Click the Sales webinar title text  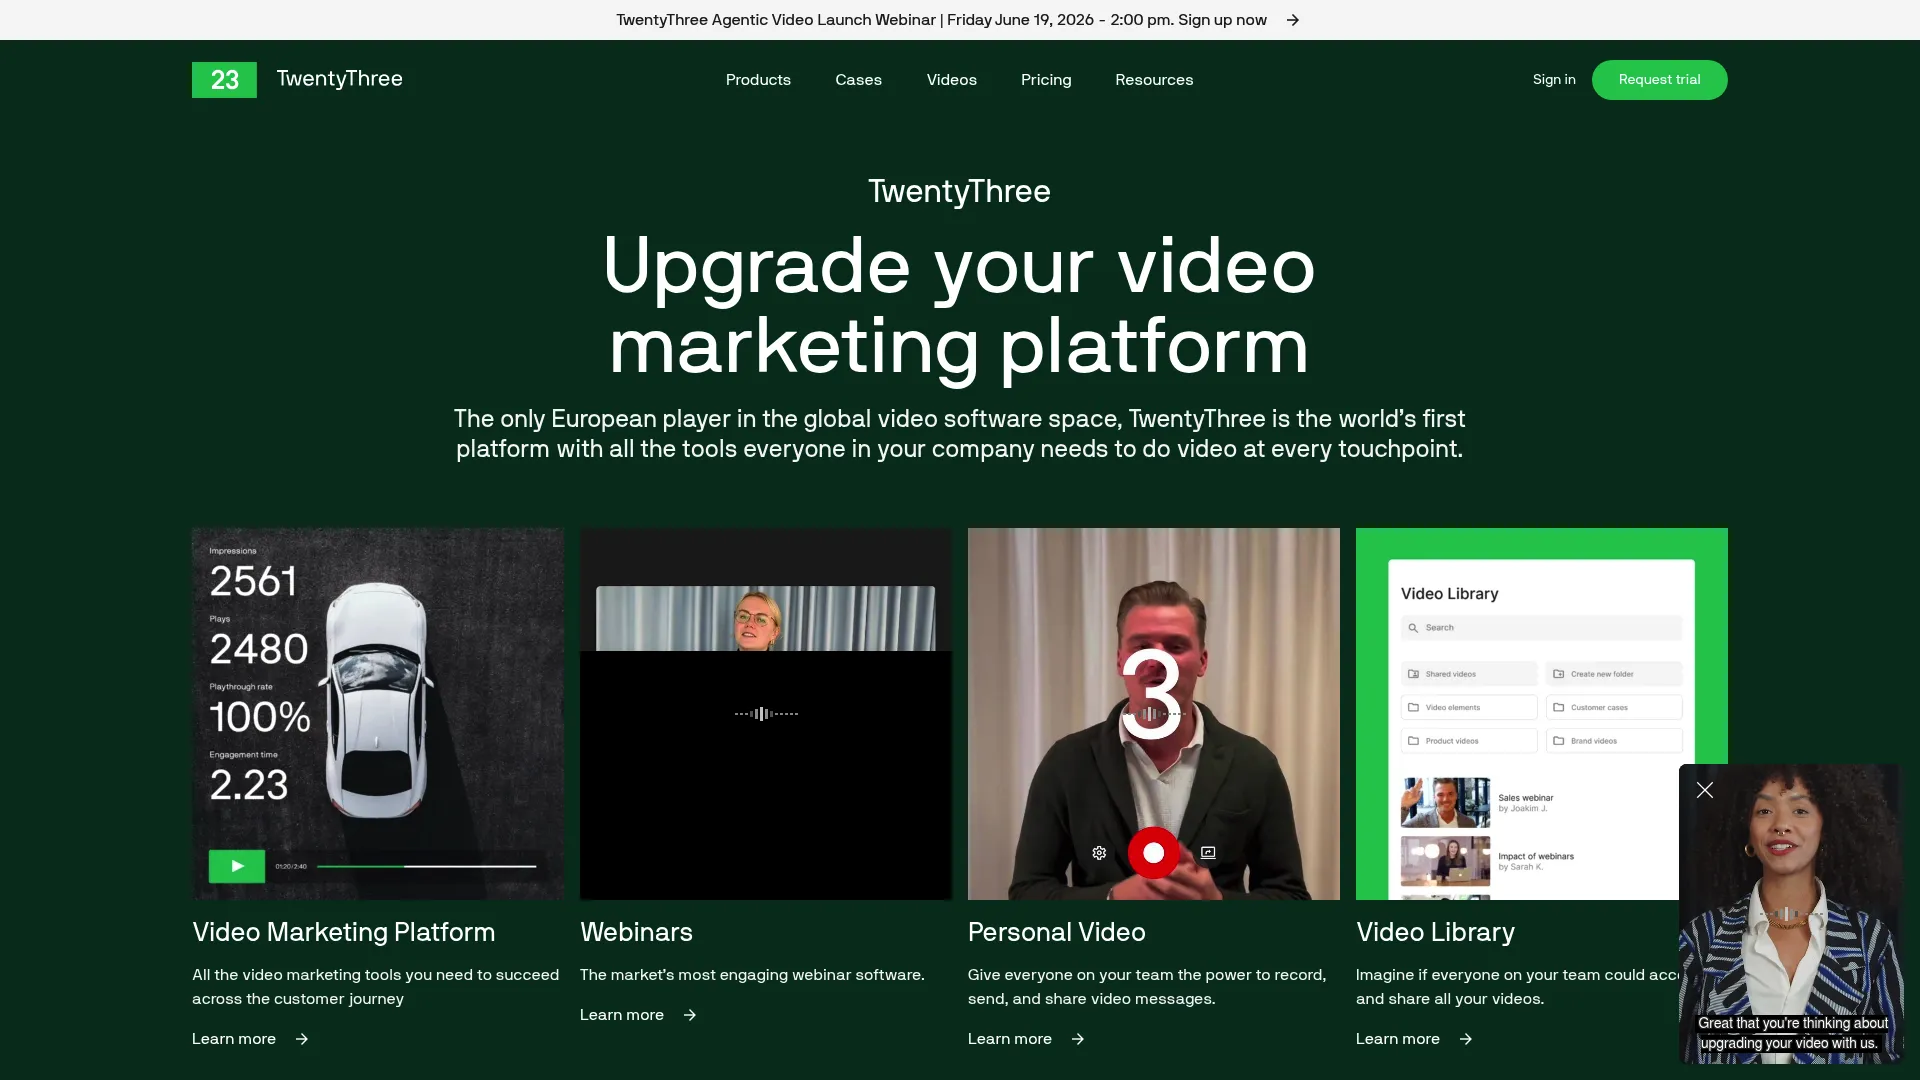pyautogui.click(x=1526, y=798)
